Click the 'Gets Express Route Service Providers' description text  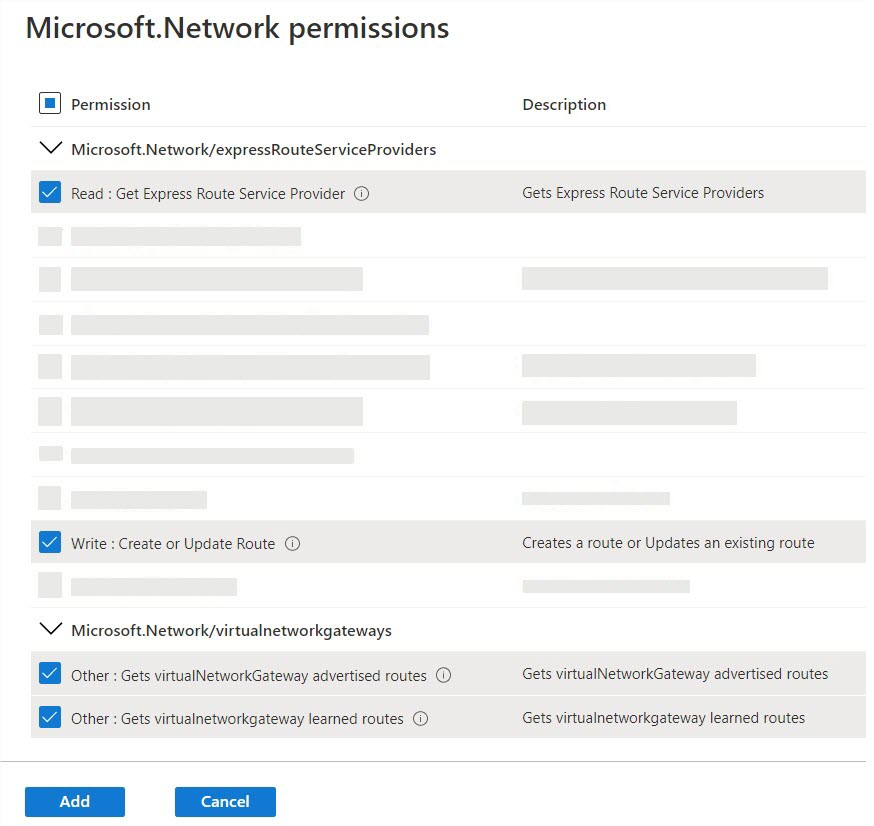point(643,193)
